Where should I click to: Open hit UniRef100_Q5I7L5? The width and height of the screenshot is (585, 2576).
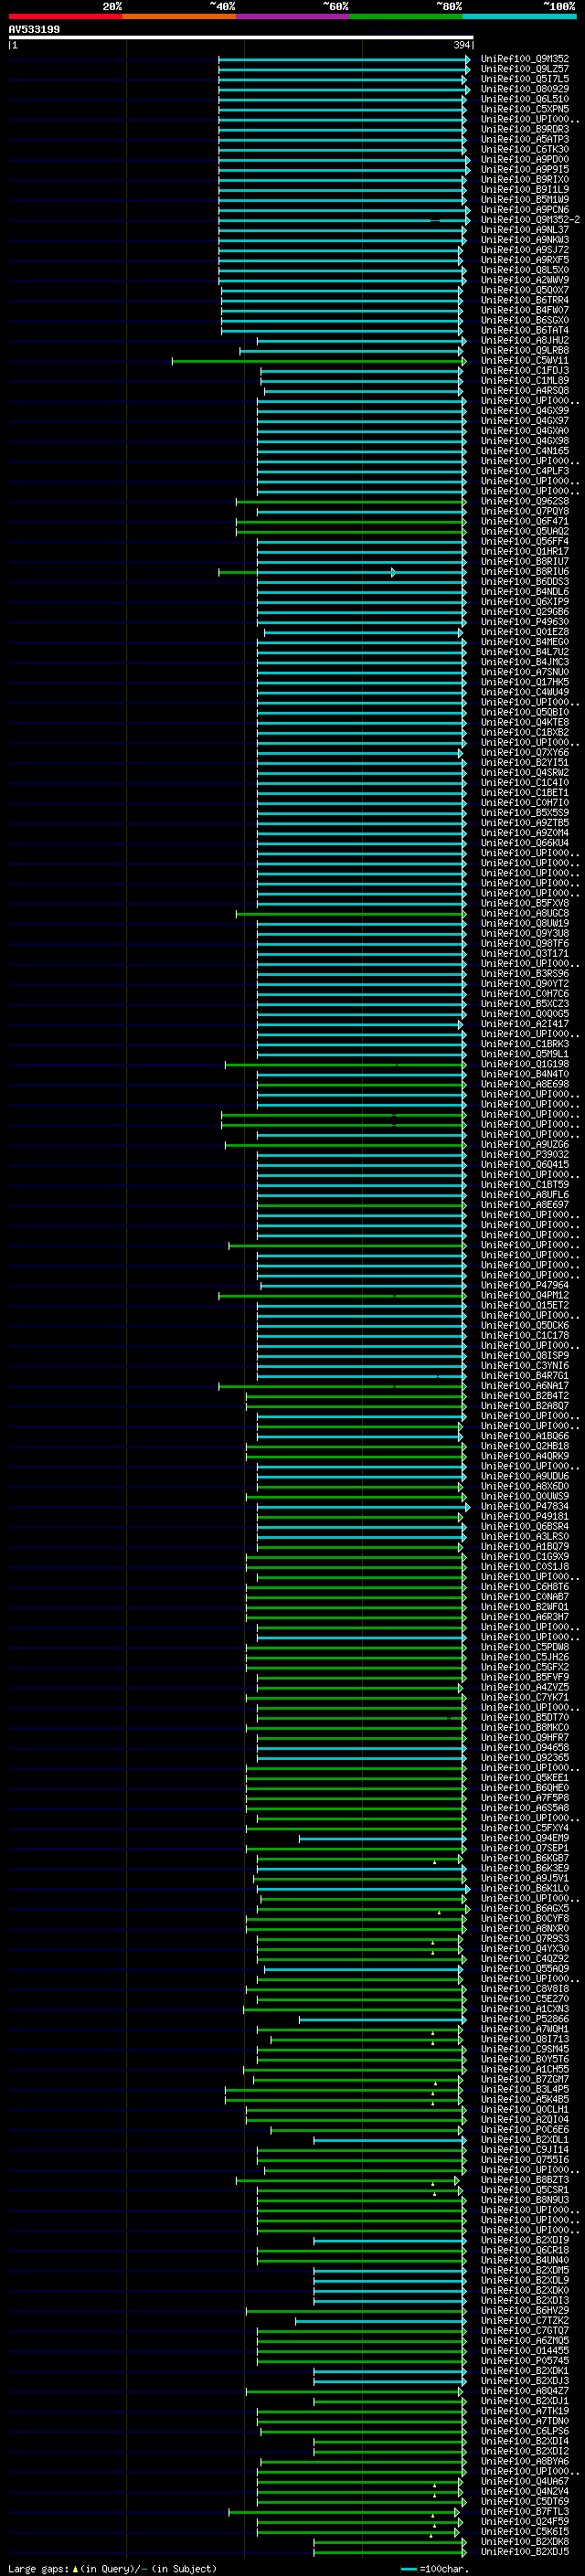point(525,79)
